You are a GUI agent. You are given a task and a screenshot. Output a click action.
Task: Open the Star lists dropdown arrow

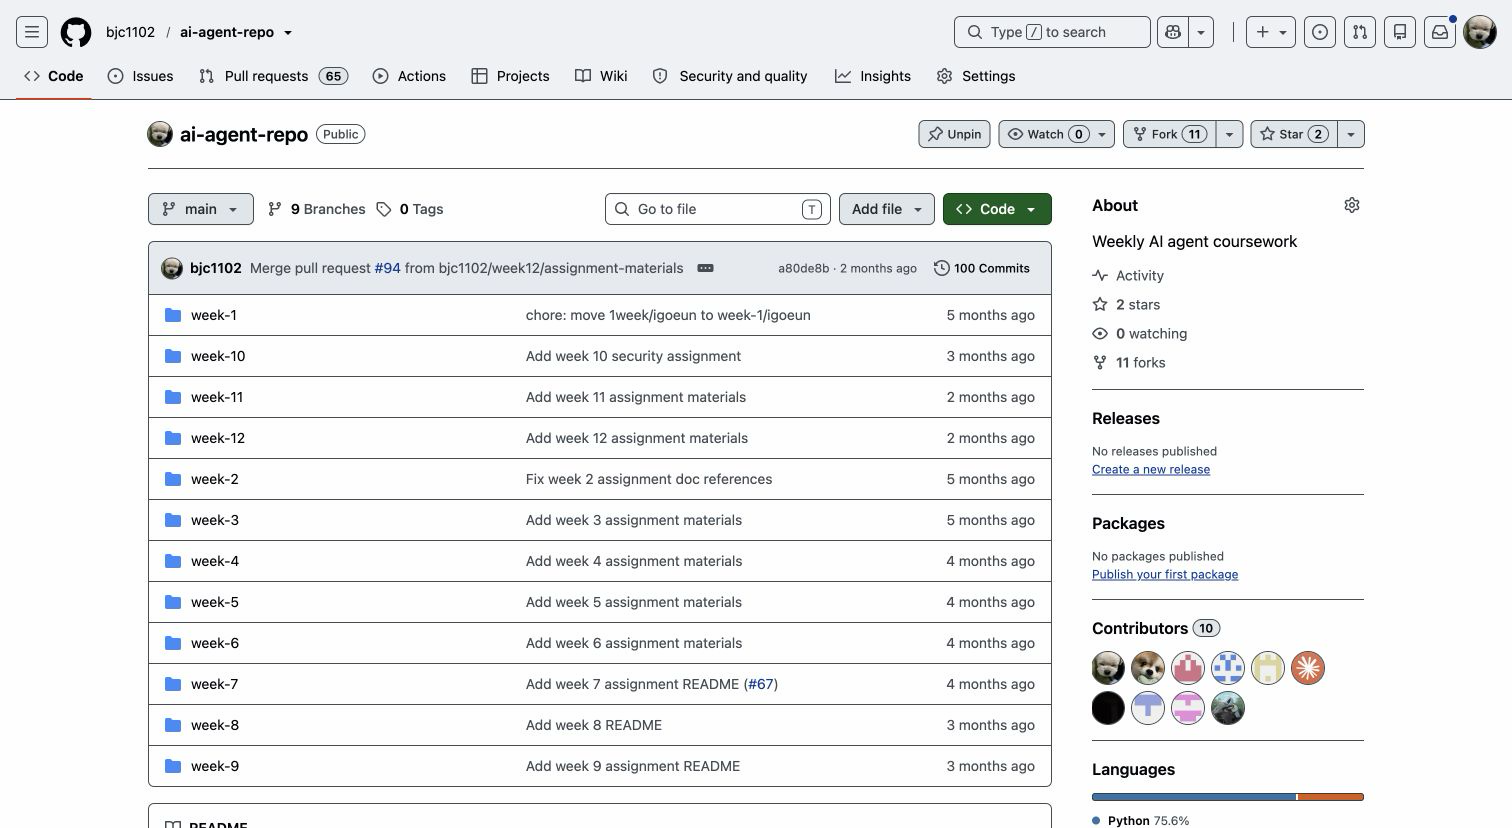coord(1350,134)
